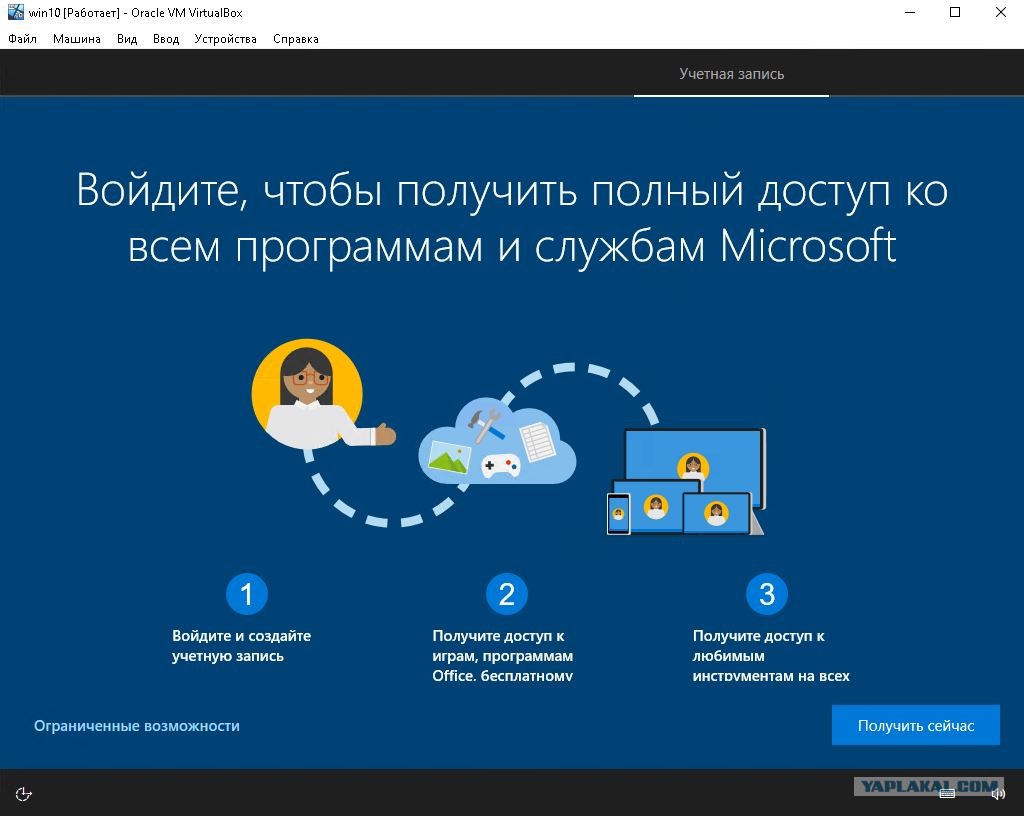The width and height of the screenshot is (1024, 816).
Task: Click text Получите доступ к играм
Action: (x=502, y=655)
